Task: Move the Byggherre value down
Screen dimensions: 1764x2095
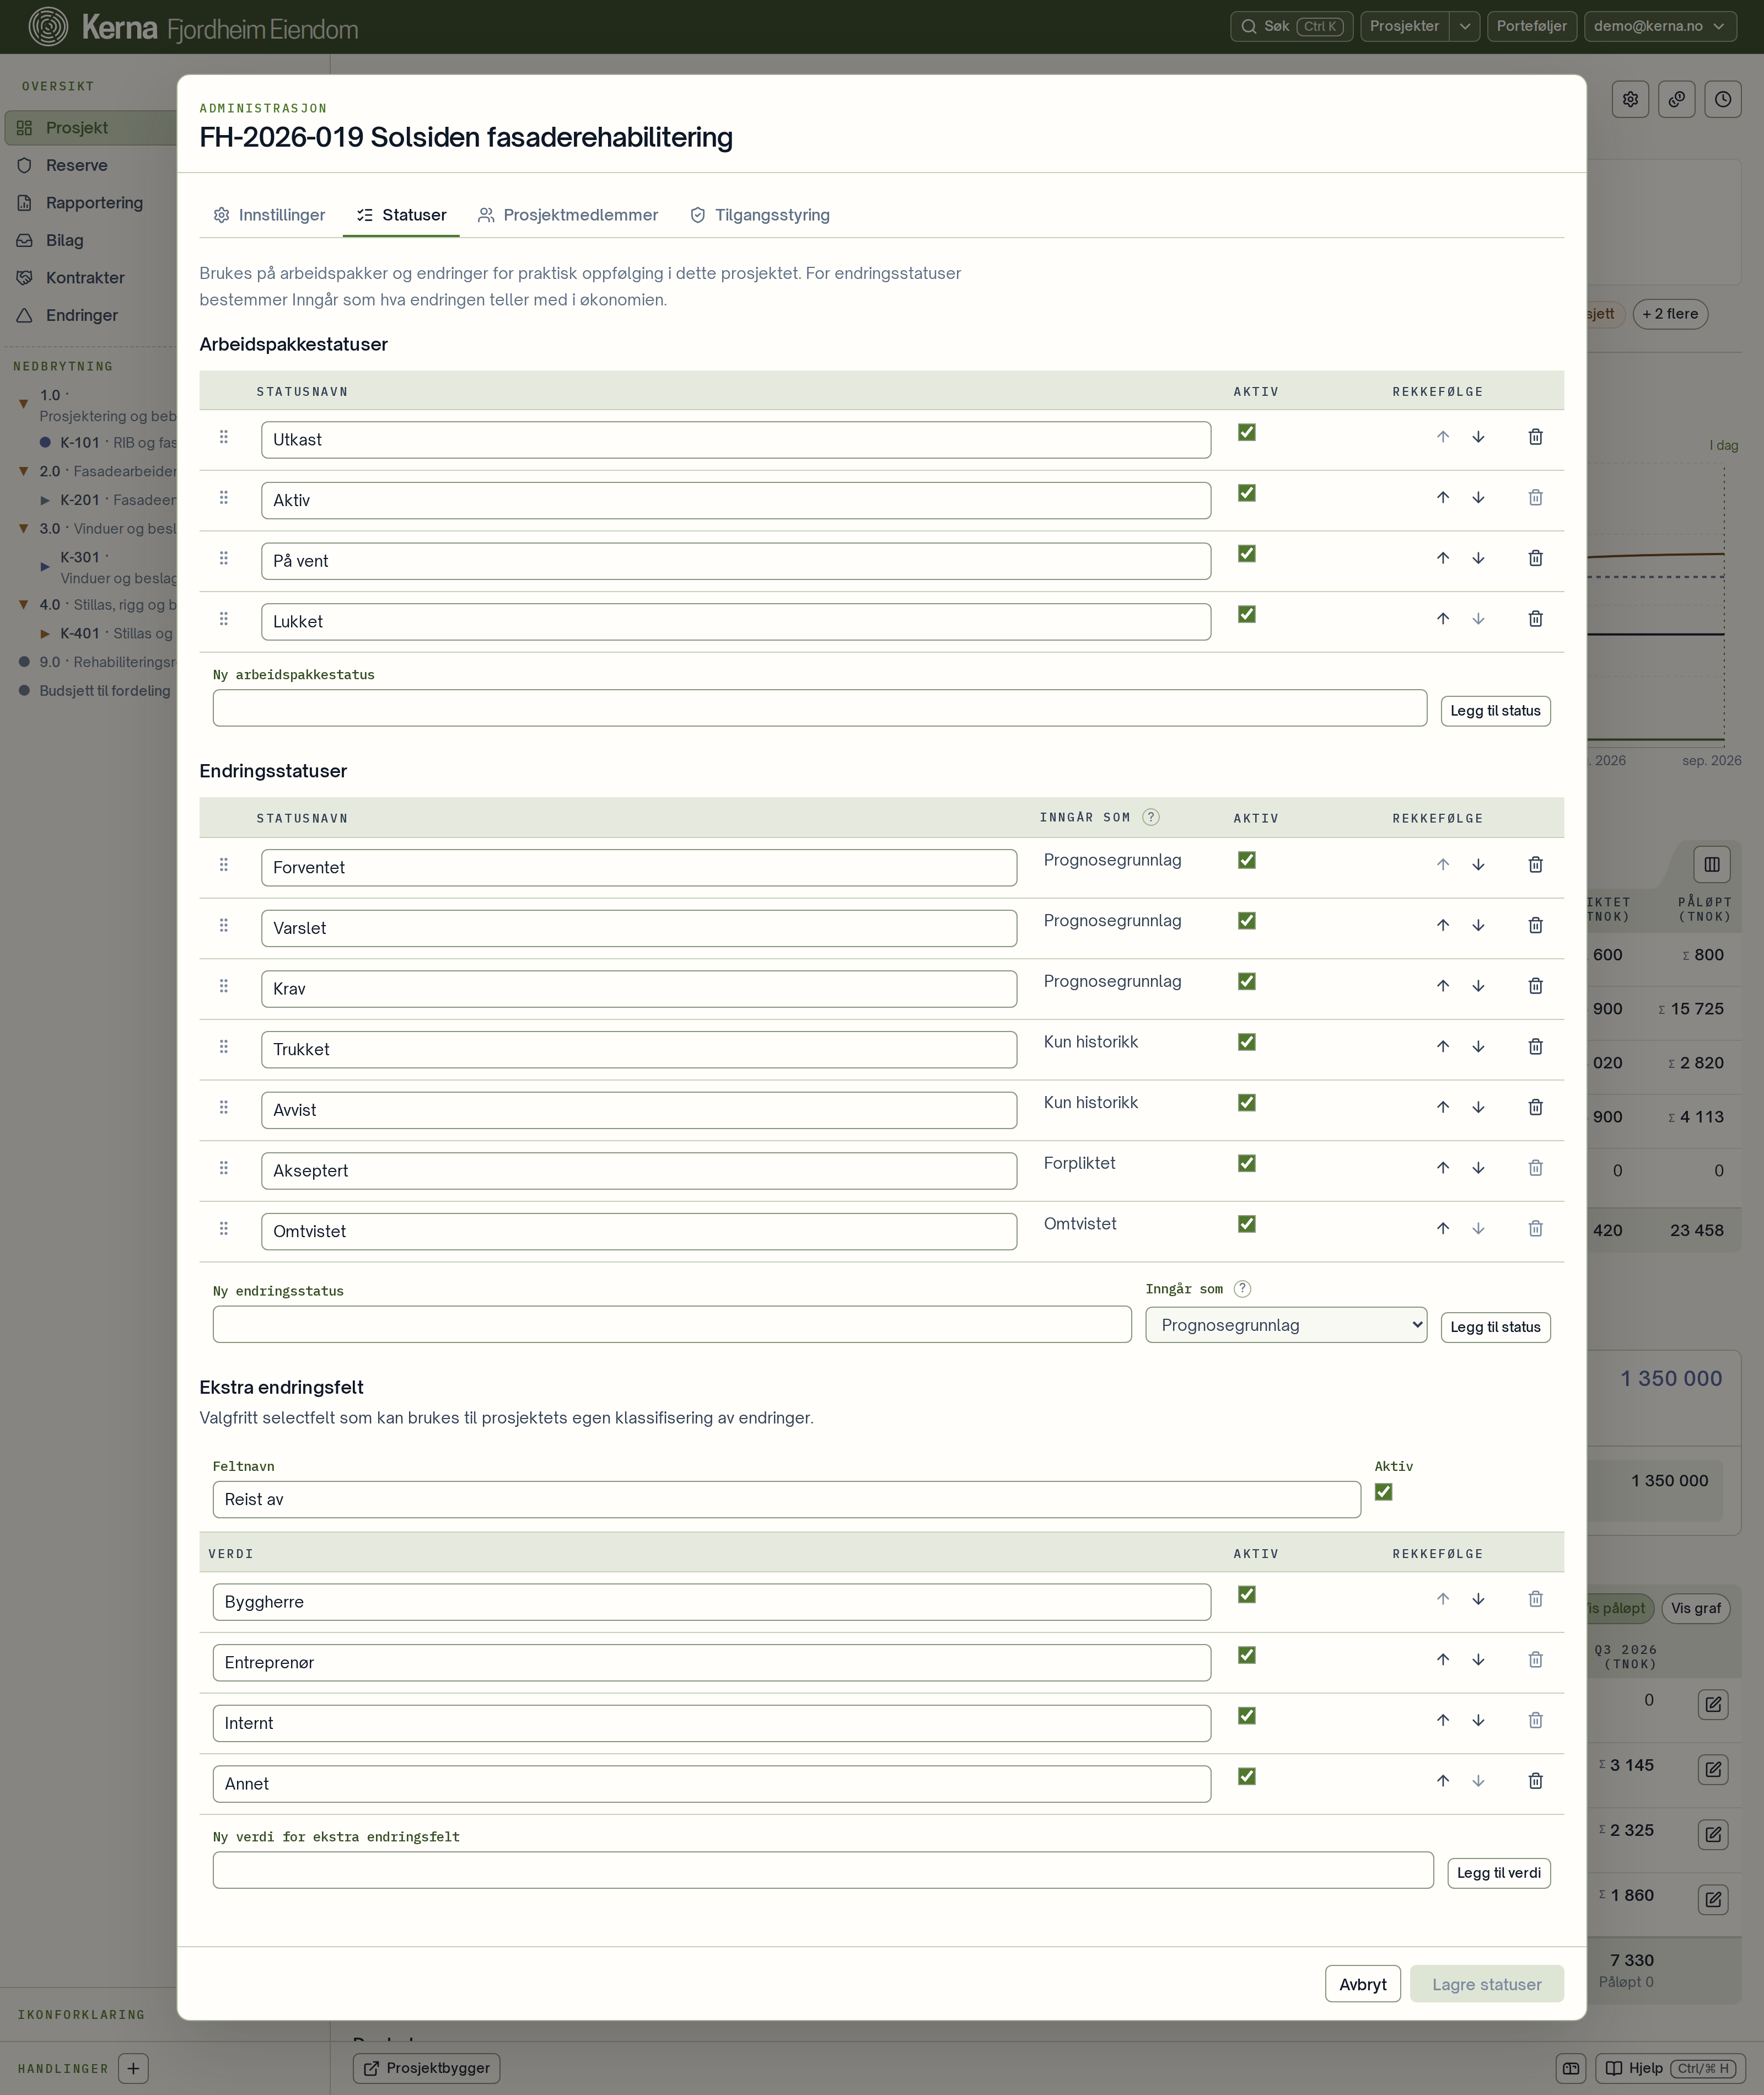Action: [x=1478, y=1599]
